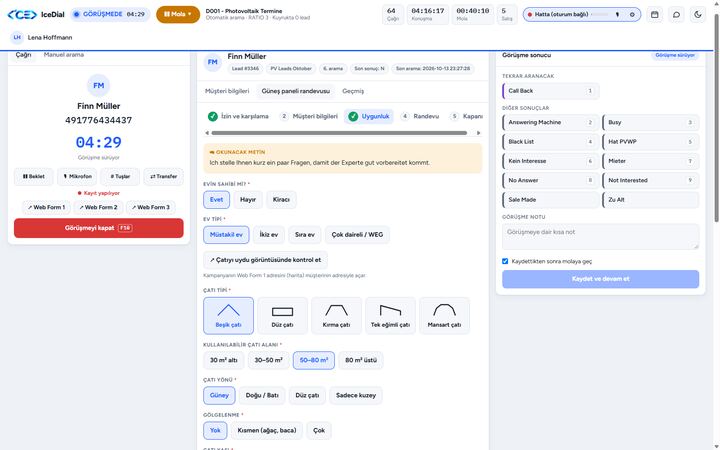720x450 pixels.
Task: Click Görüşmeyi kapat red button
Action: [x=99, y=228]
